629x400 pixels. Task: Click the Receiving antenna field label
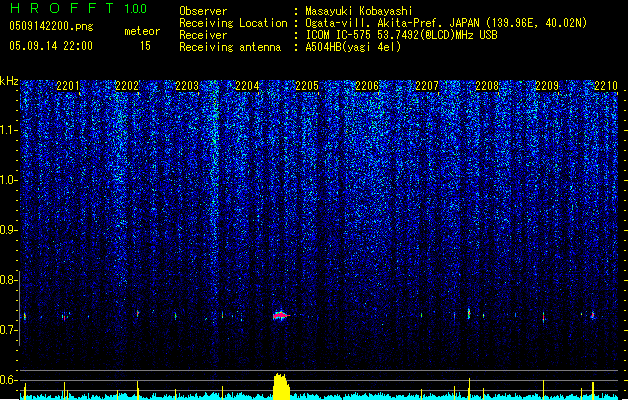pos(230,47)
